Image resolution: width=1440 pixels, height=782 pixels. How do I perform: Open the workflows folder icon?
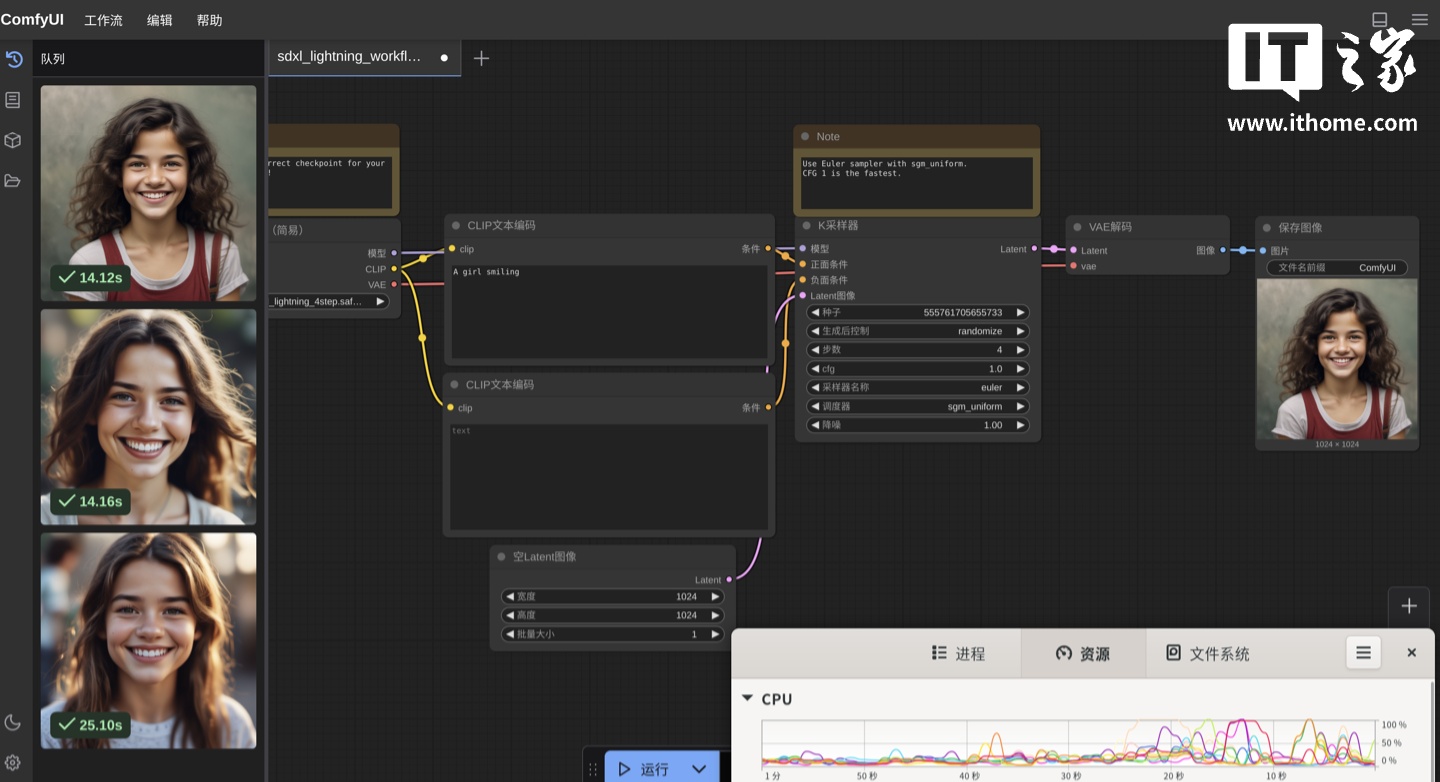[x=13, y=181]
